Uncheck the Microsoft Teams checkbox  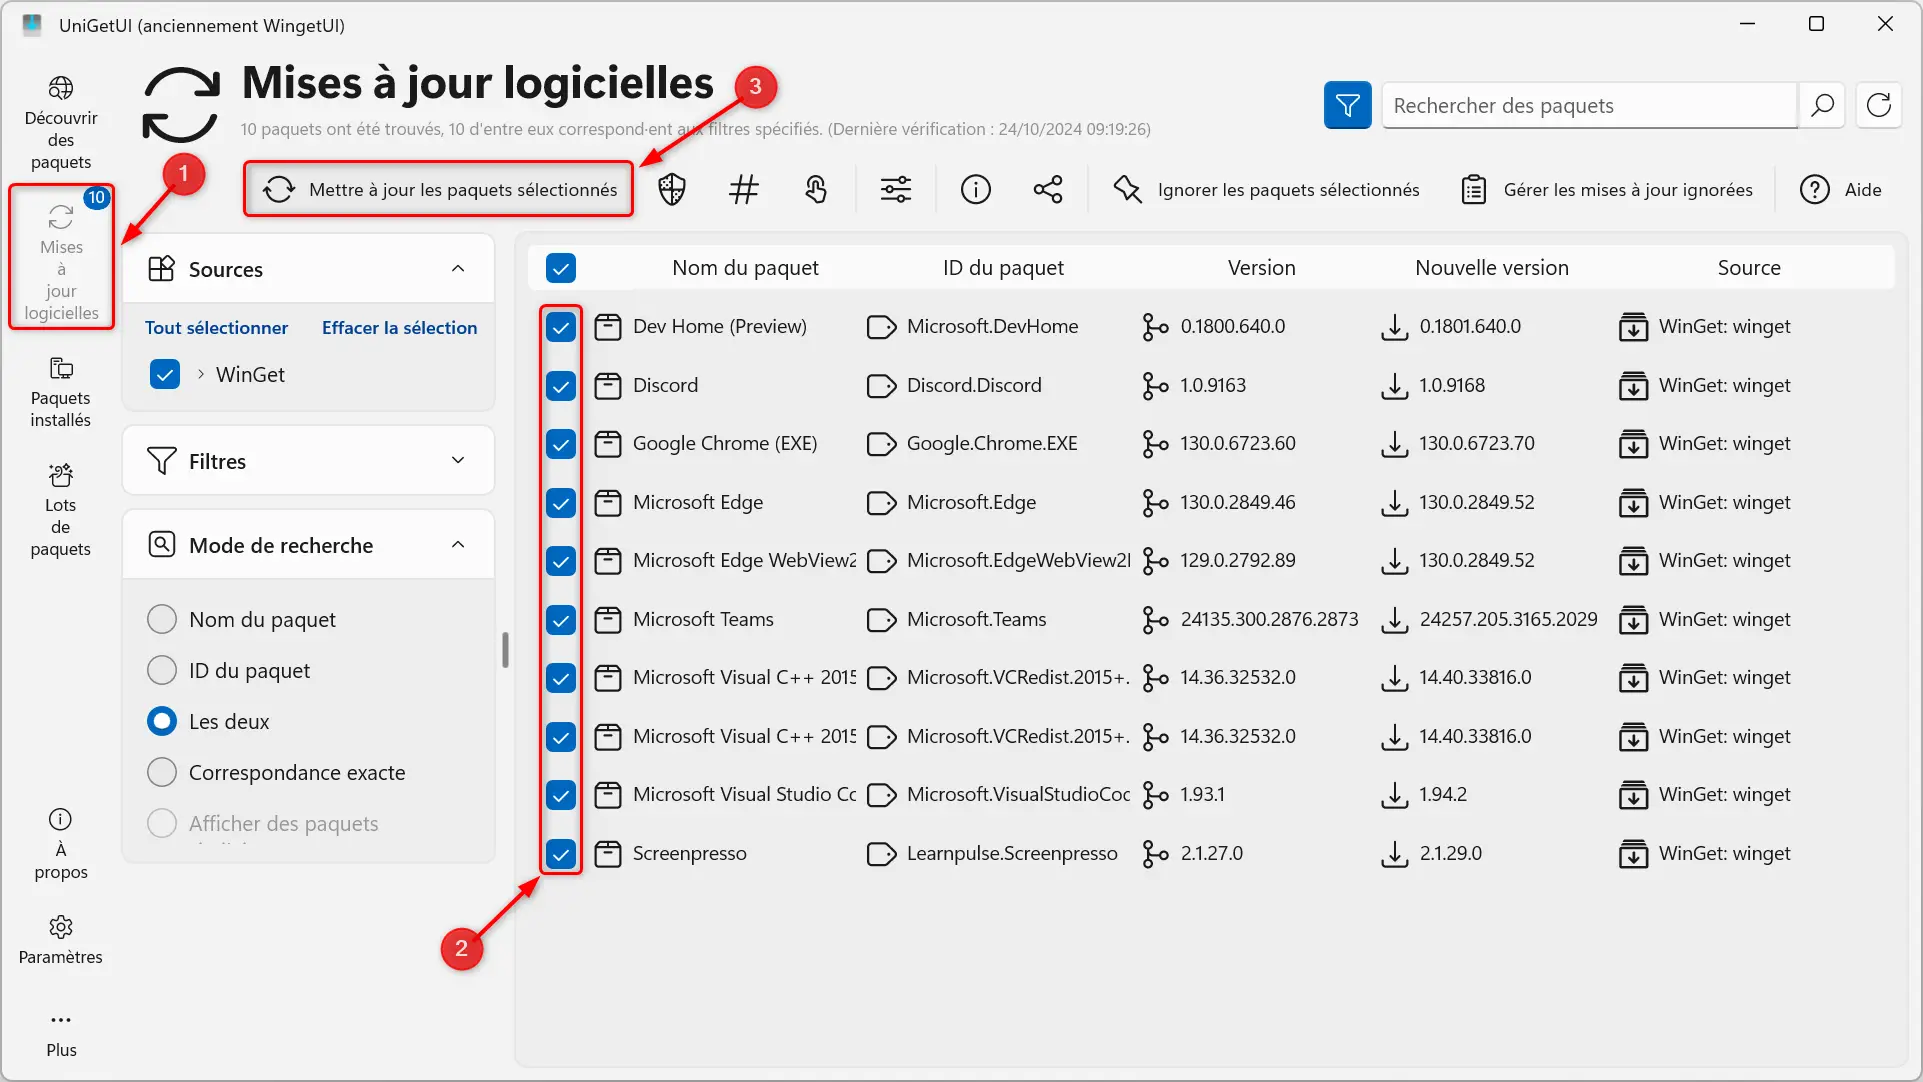[x=561, y=620]
